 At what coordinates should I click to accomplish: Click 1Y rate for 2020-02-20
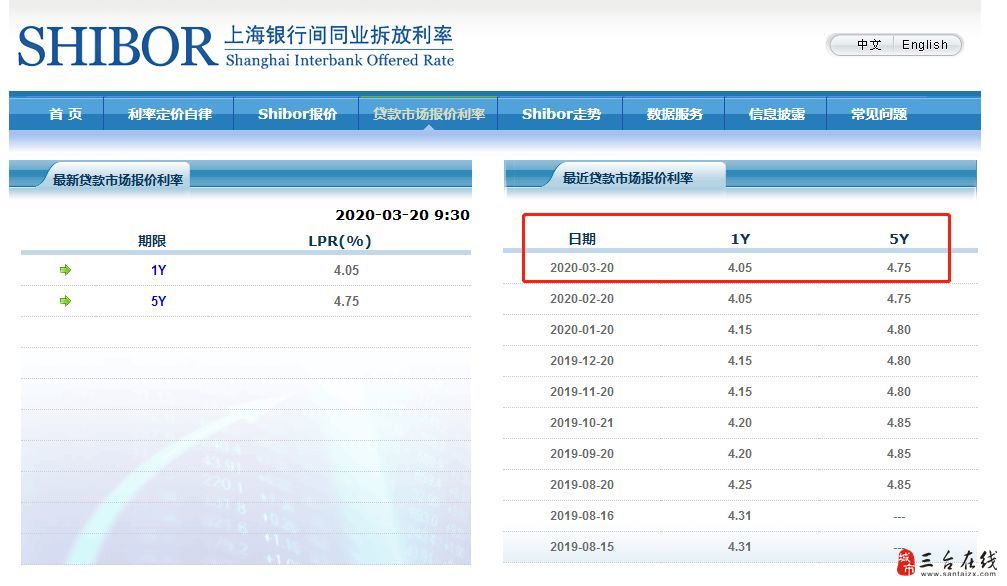pos(740,299)
